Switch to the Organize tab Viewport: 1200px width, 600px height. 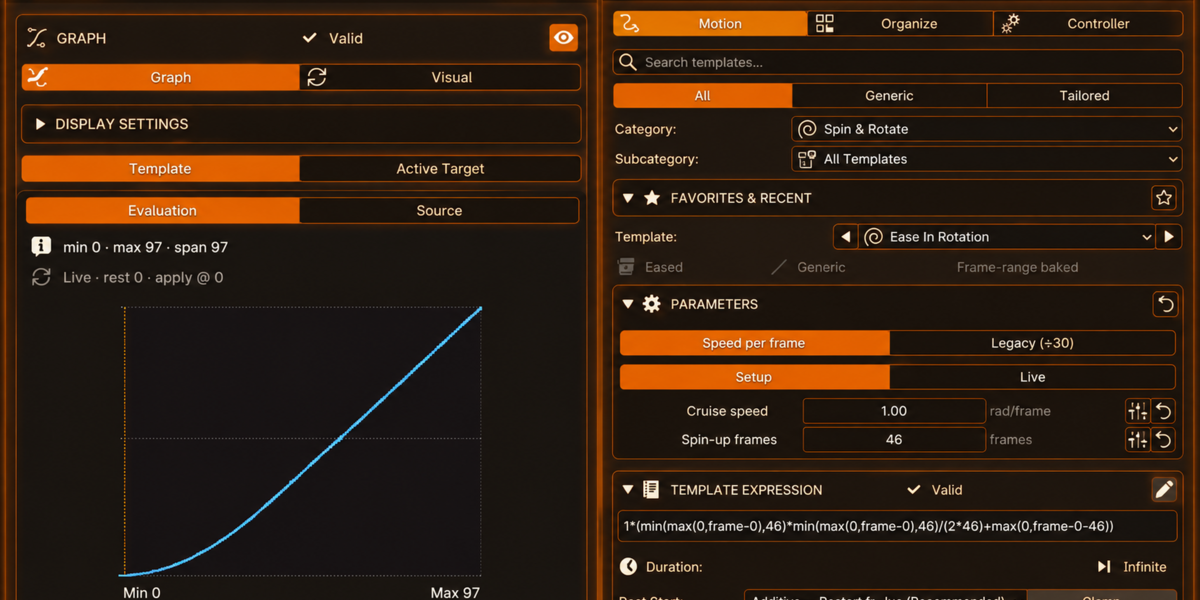tap(900, 24)
